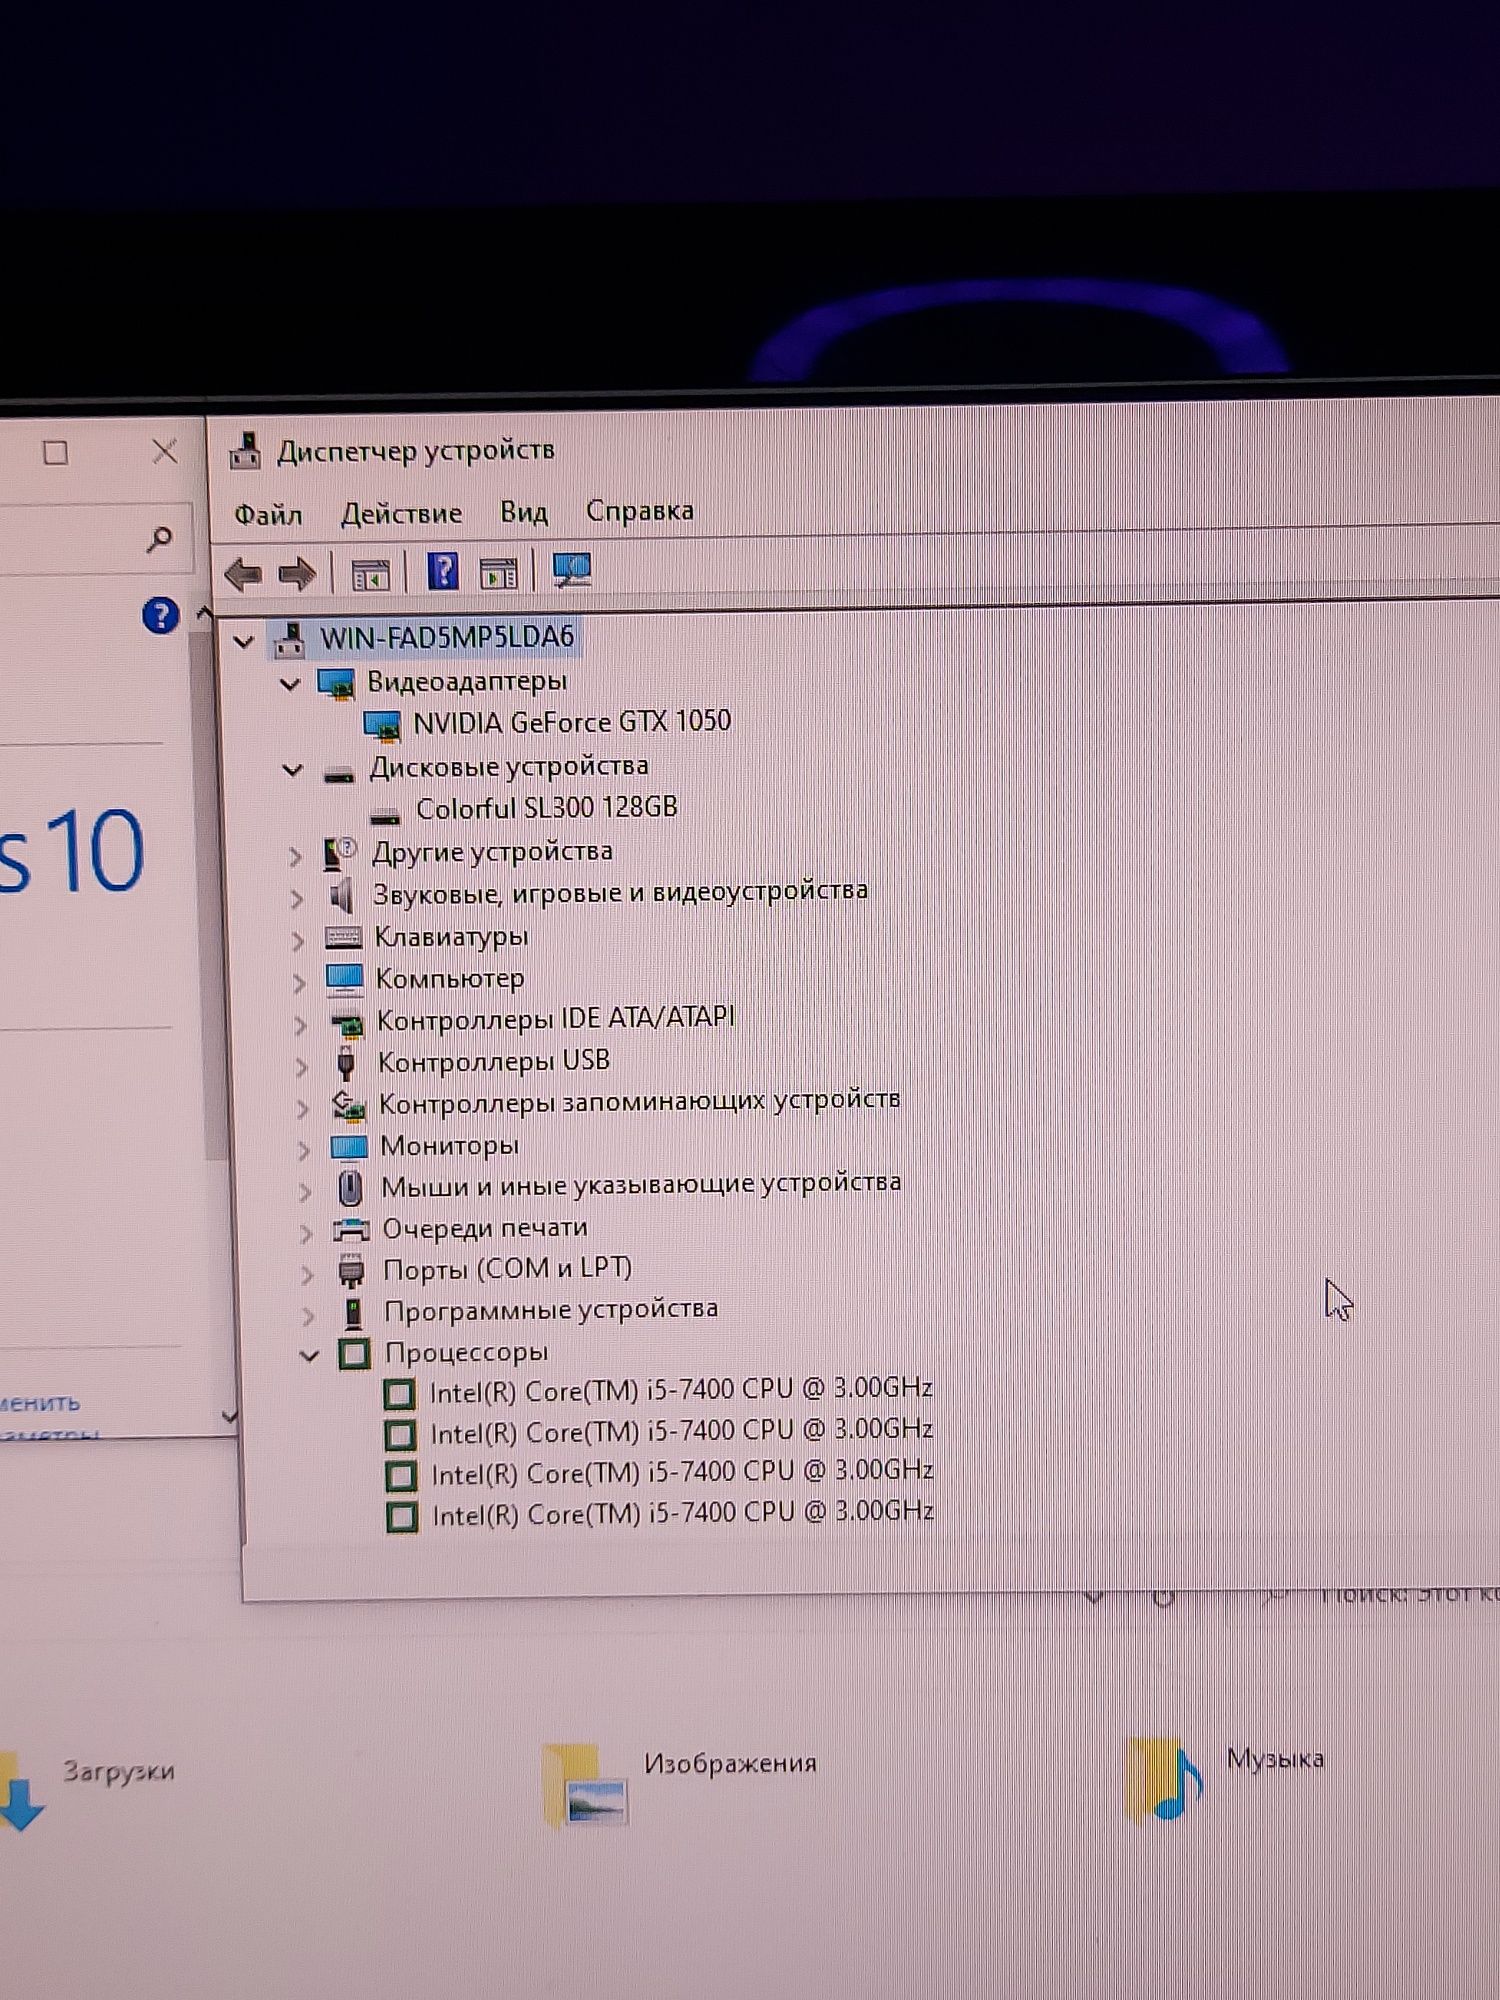The height and width of the screenshot is (2000, 1500).
Task: Click the NVIDIA GeForce GTX 1050 device icon
Action: click(x=382, y=726)
